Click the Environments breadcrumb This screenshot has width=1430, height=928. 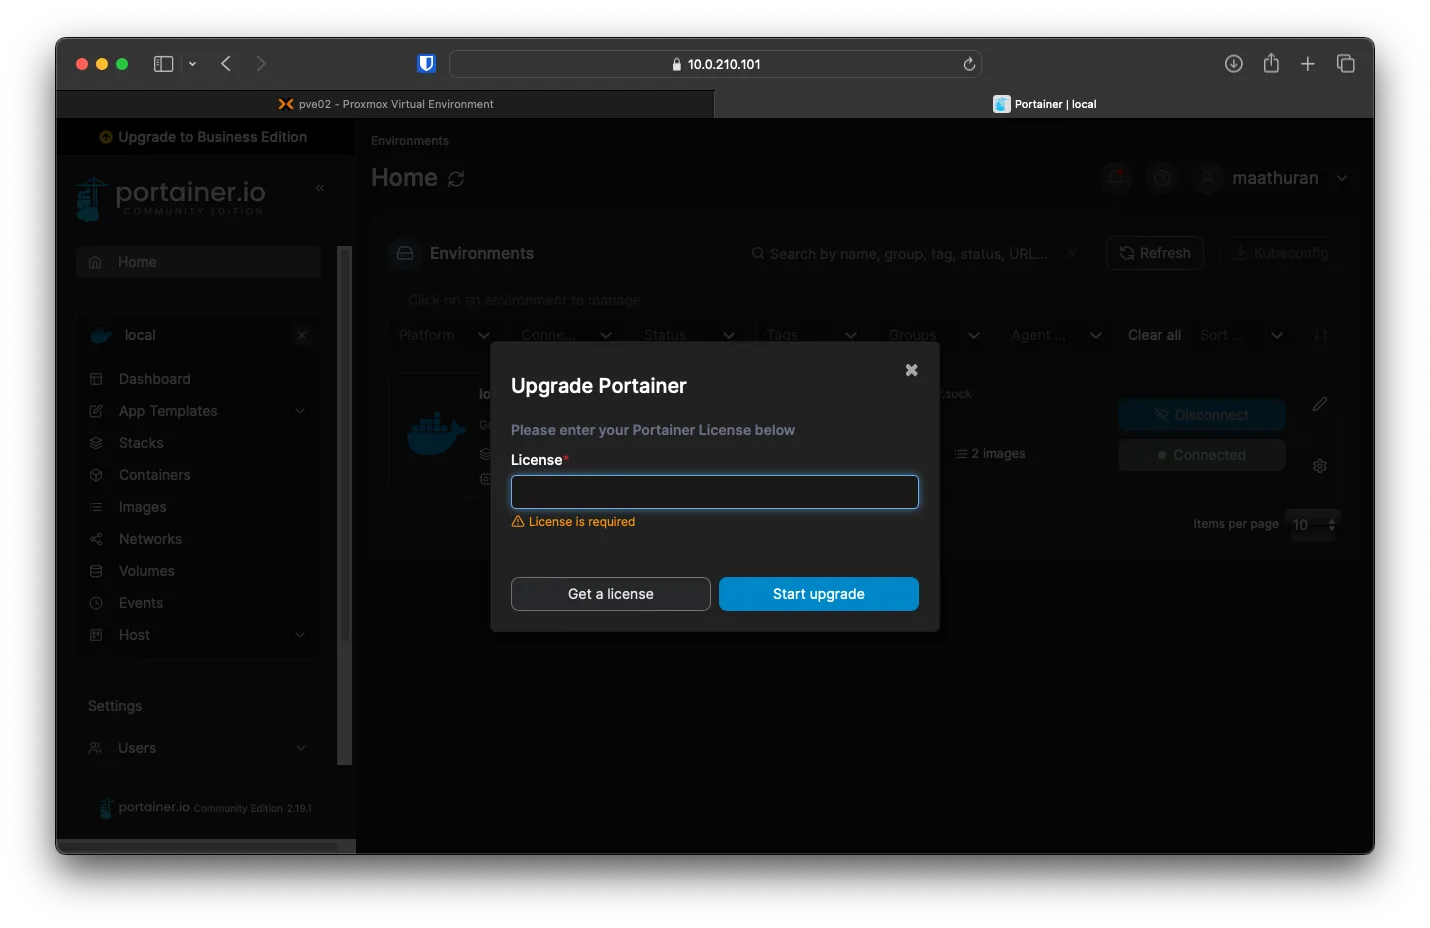[410, 141]
